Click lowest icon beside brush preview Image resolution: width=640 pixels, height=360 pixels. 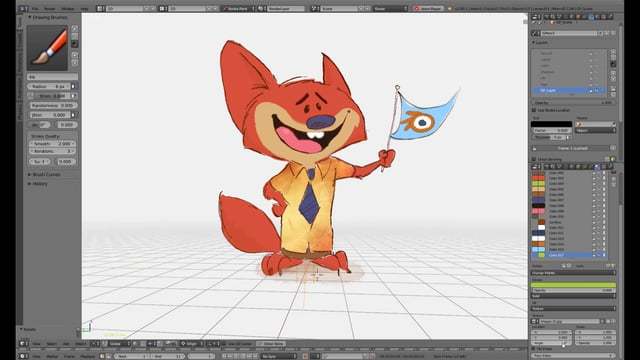coord(75,62)
